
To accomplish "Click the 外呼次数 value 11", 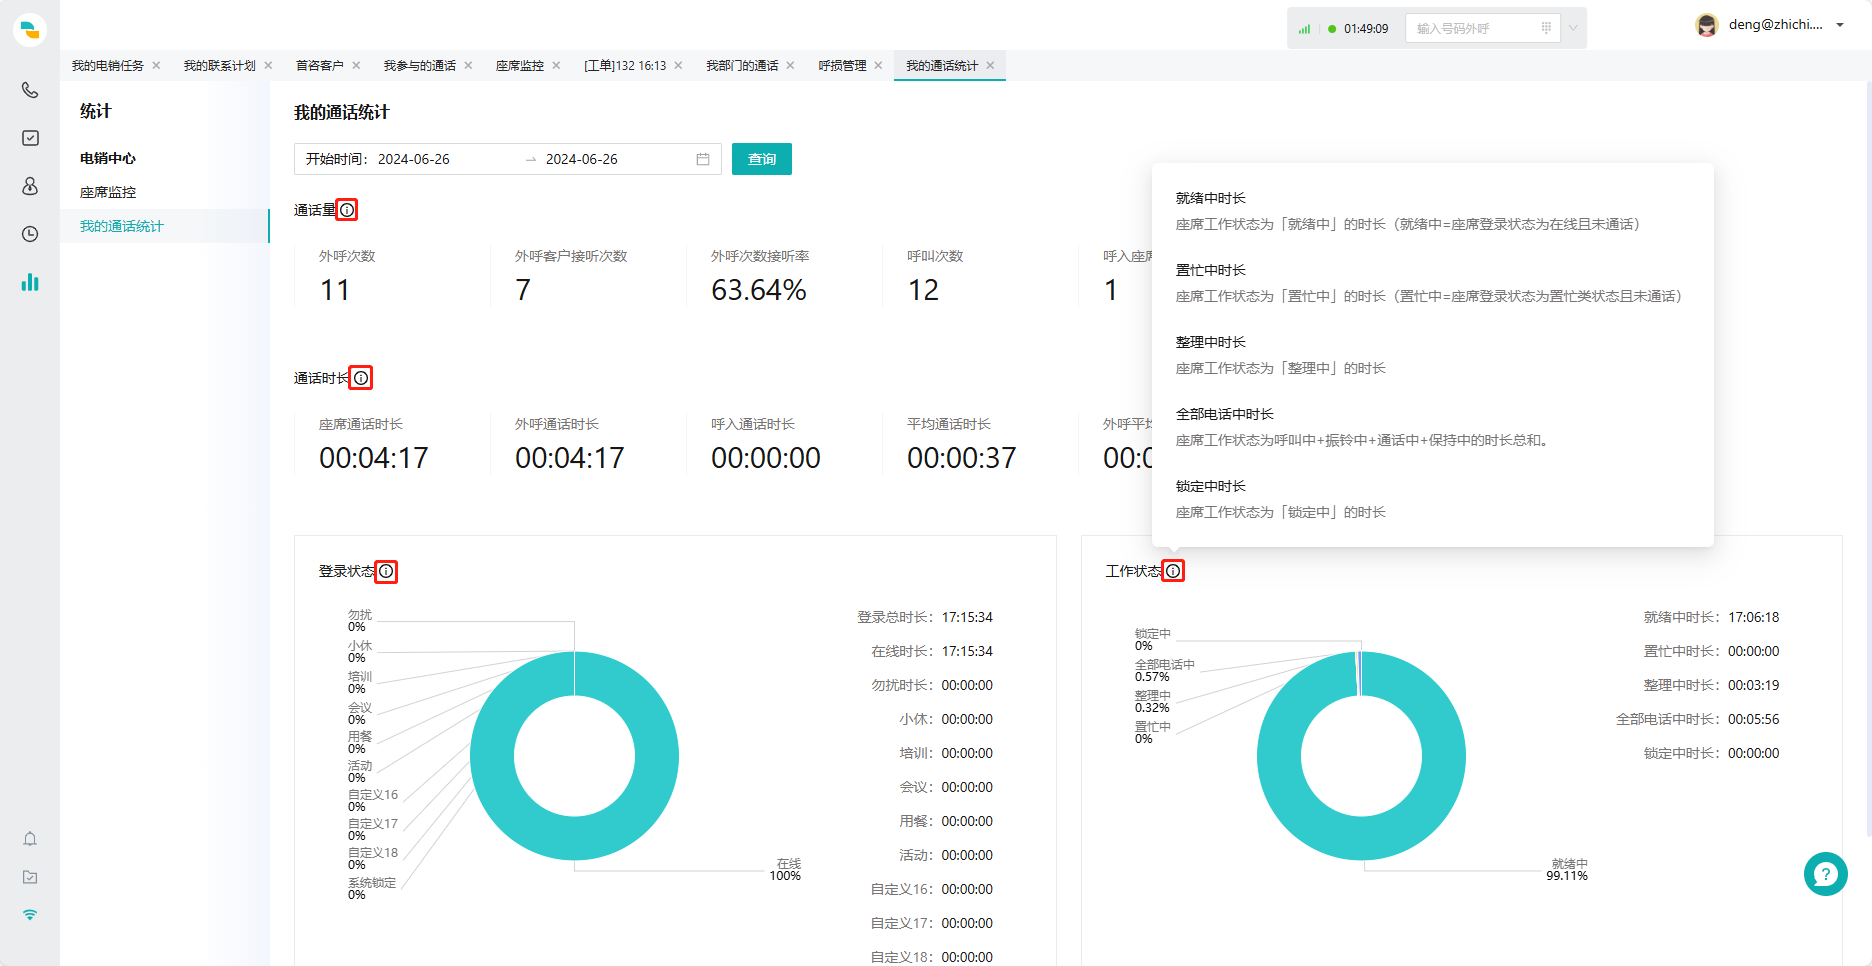I will [x=335, y=290].
